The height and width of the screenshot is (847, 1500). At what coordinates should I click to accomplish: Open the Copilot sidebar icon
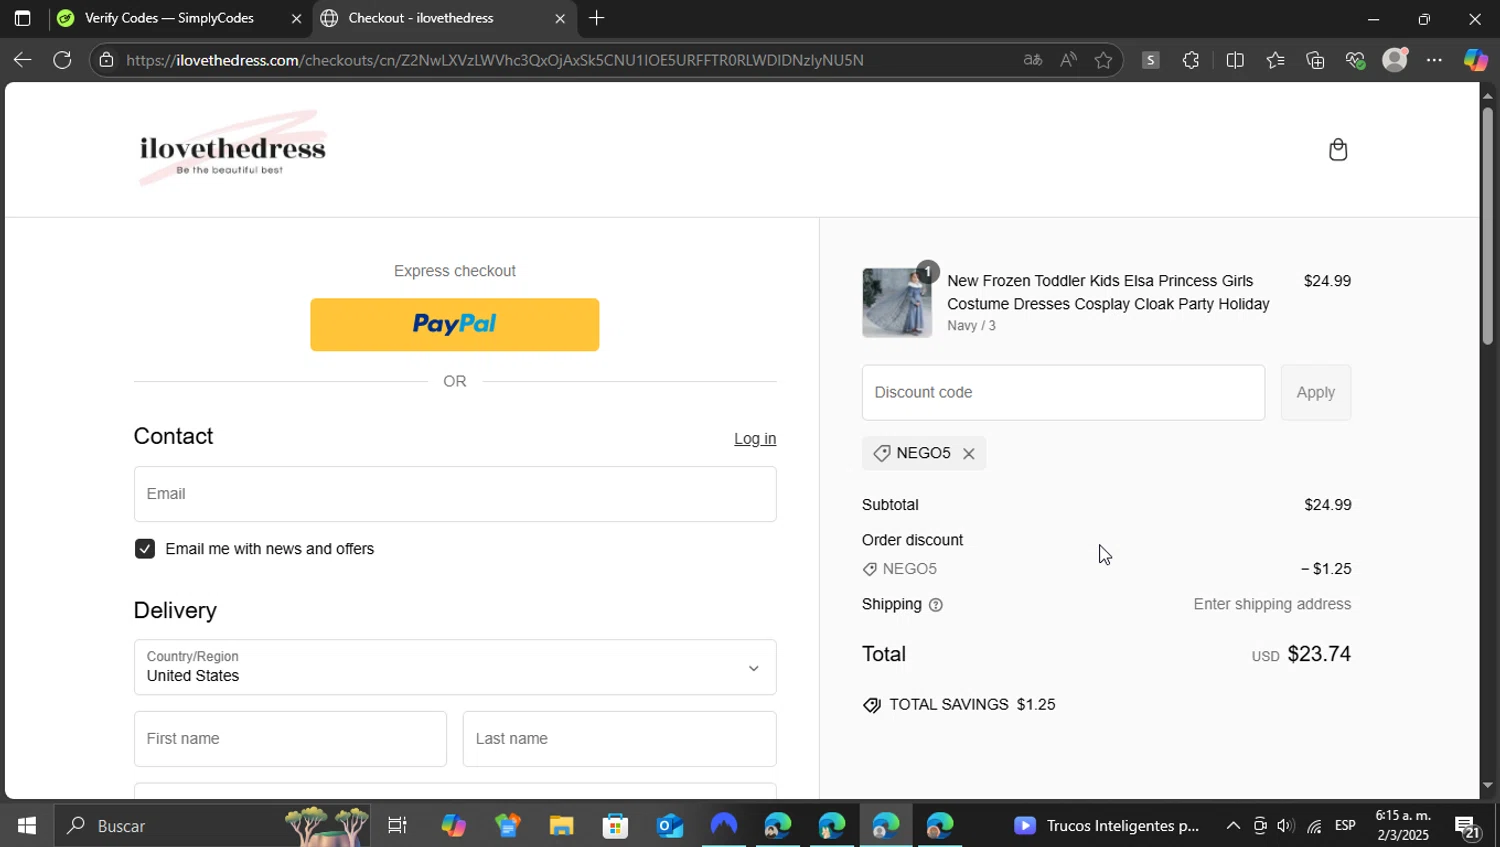click(x=1476, y=60)
